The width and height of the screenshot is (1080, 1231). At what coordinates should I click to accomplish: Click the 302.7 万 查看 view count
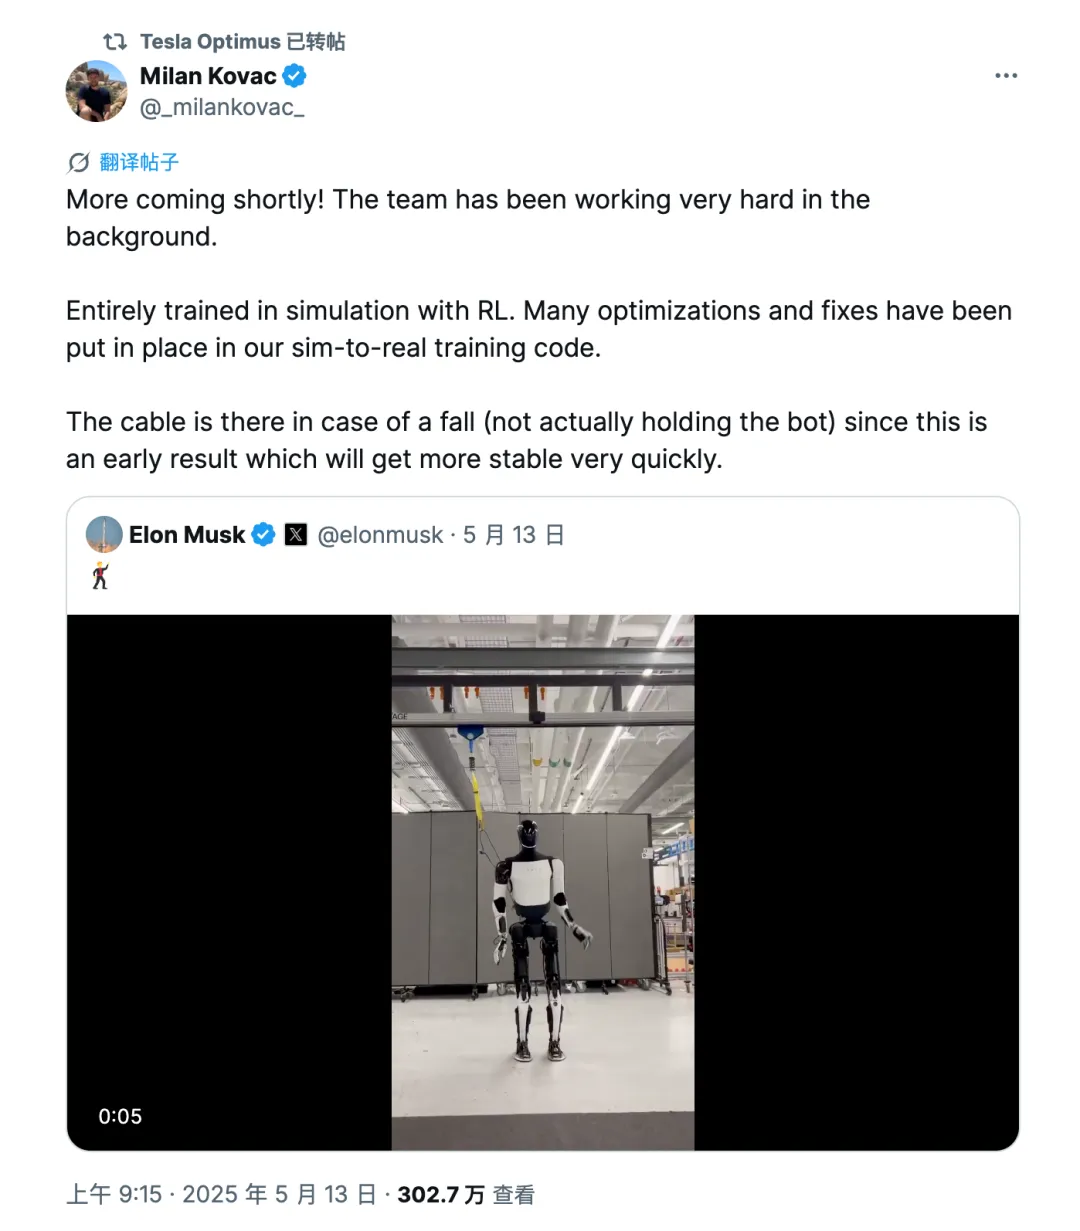point(466,1194)
